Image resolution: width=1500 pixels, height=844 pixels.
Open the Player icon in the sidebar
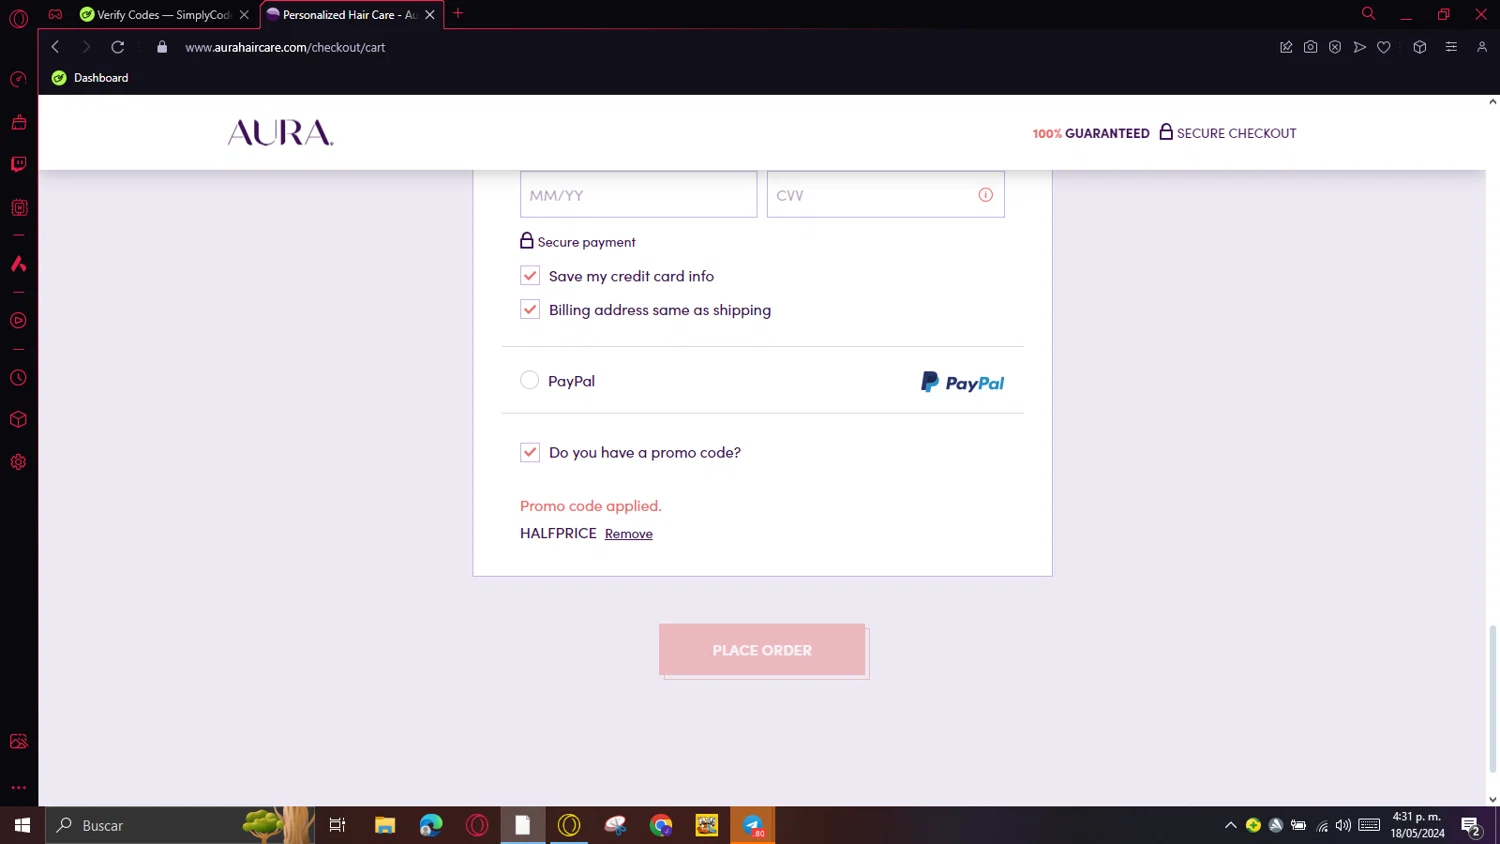click(x=18, y=321)
